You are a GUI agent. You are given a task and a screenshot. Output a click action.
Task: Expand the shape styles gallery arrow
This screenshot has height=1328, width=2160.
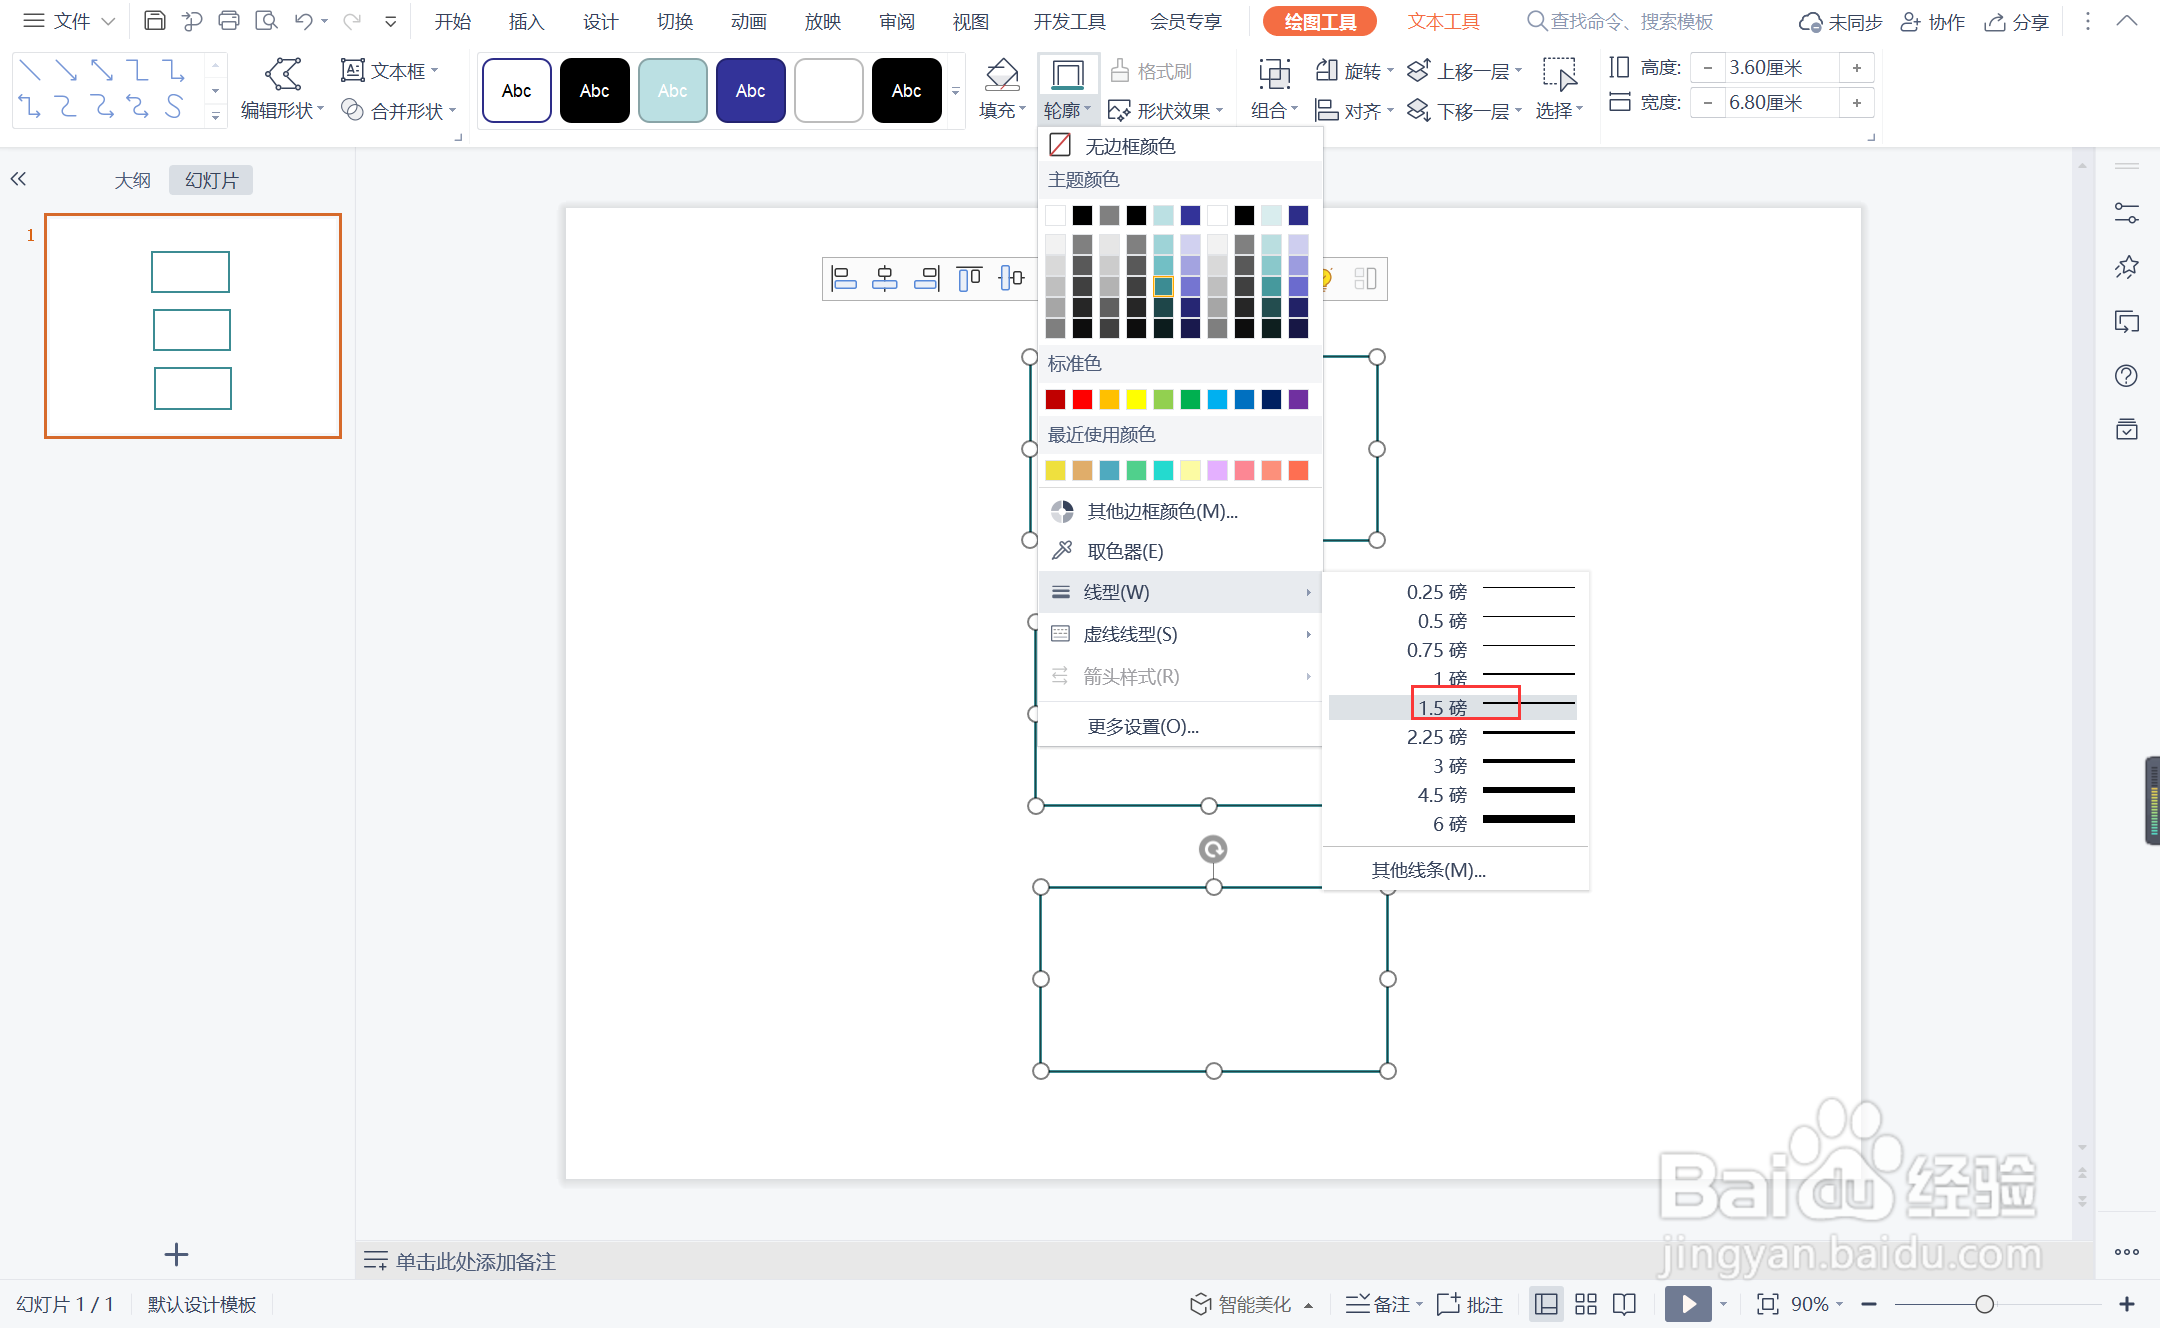pos(955,91)
